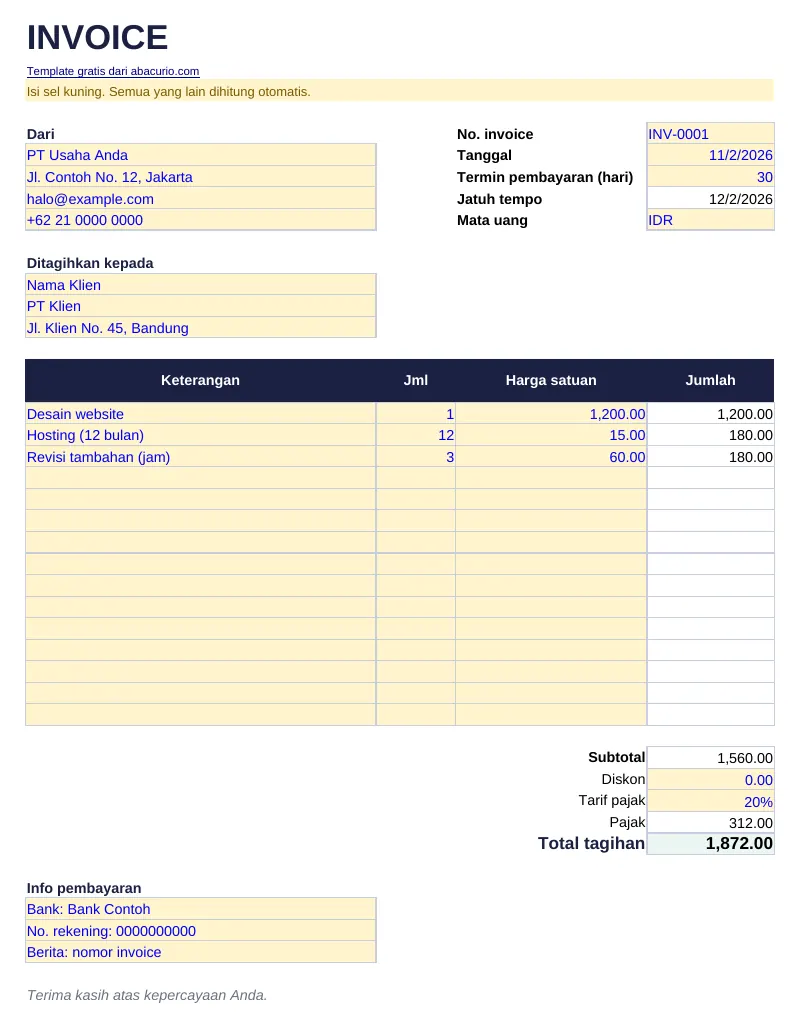Select the Bank: Bank Contoh cell
Image resolution: width=799 pixels, height=1027 pixels.
pyautogui.click(x=201, y=909)
